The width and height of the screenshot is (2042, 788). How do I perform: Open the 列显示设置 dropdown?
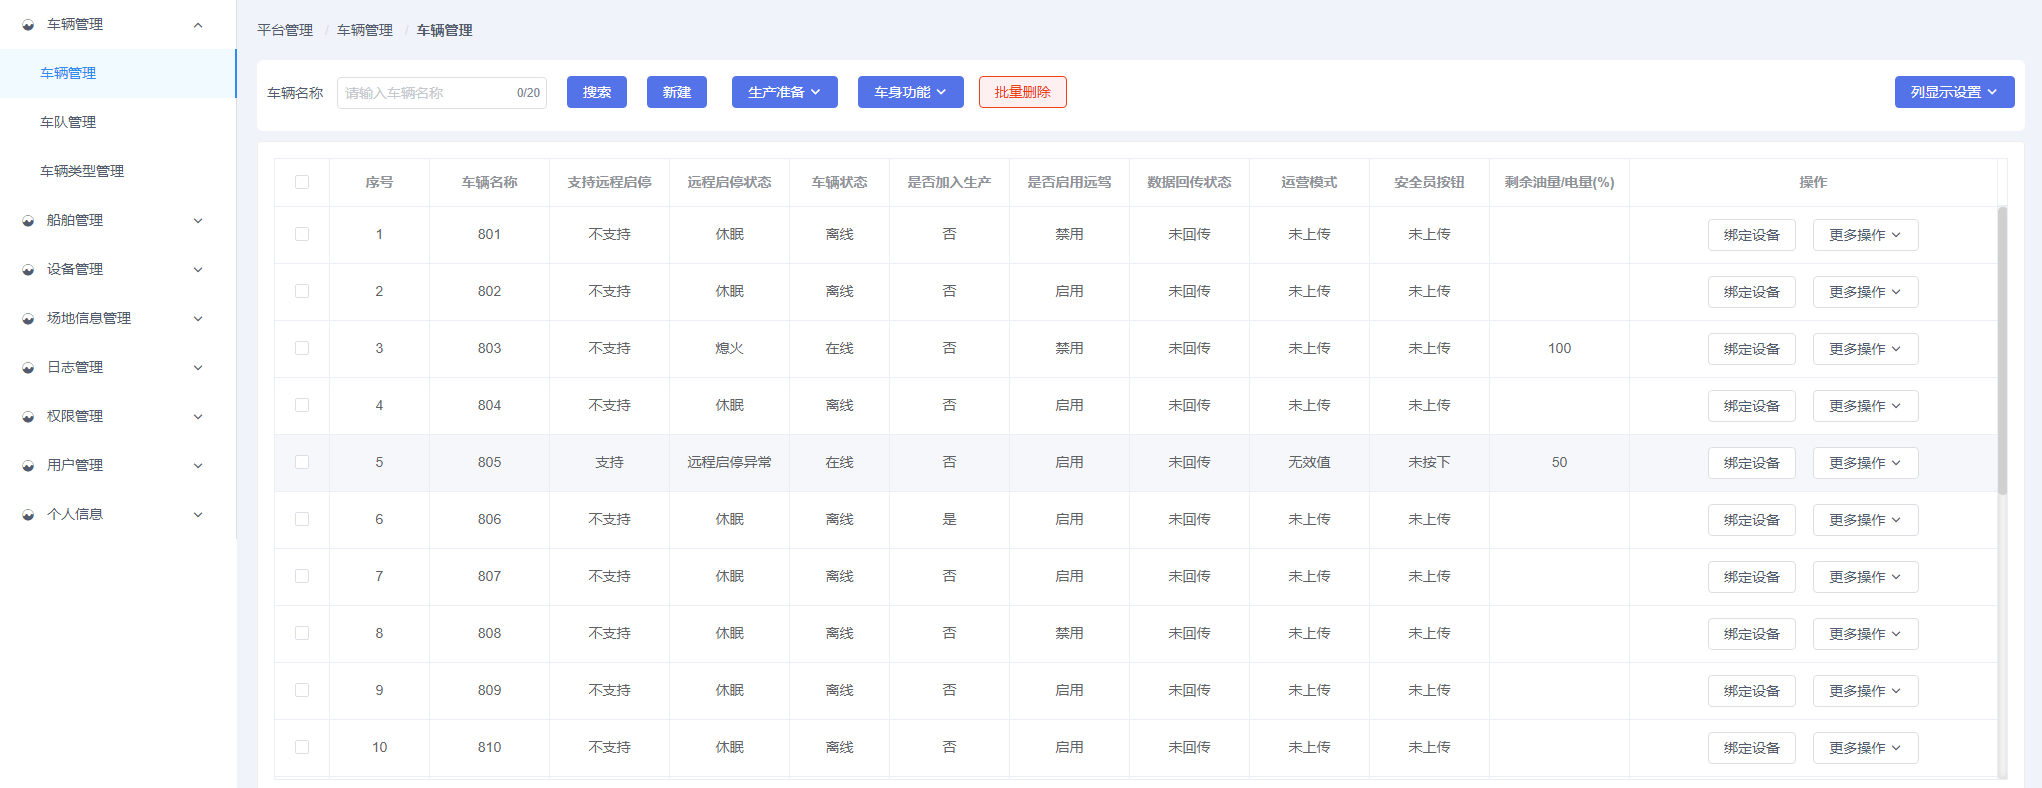1954,92
